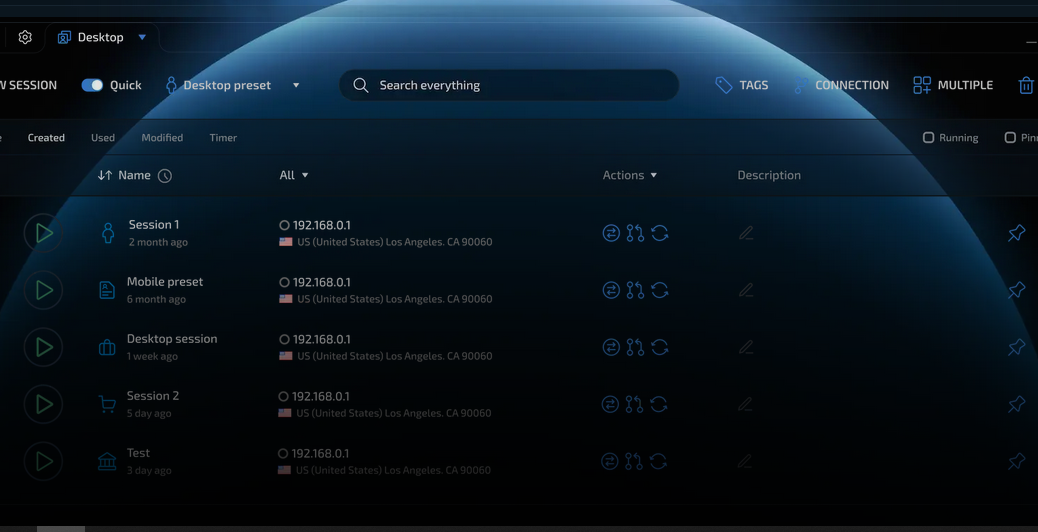Image resolution: width=1038 pixels, height=532 pixels.
Task: Enable the Running checkbox filter
Action: 928,138
